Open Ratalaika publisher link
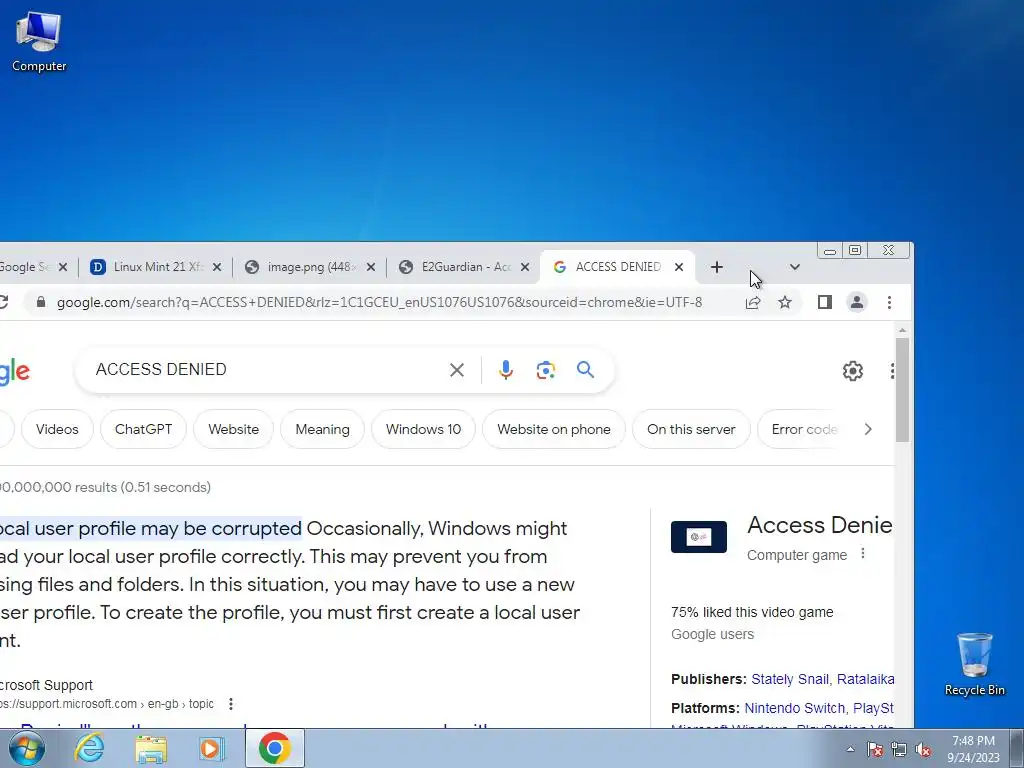Image resolution: width=1024 pixels, height=768 pixels. [x=865, y=679]
